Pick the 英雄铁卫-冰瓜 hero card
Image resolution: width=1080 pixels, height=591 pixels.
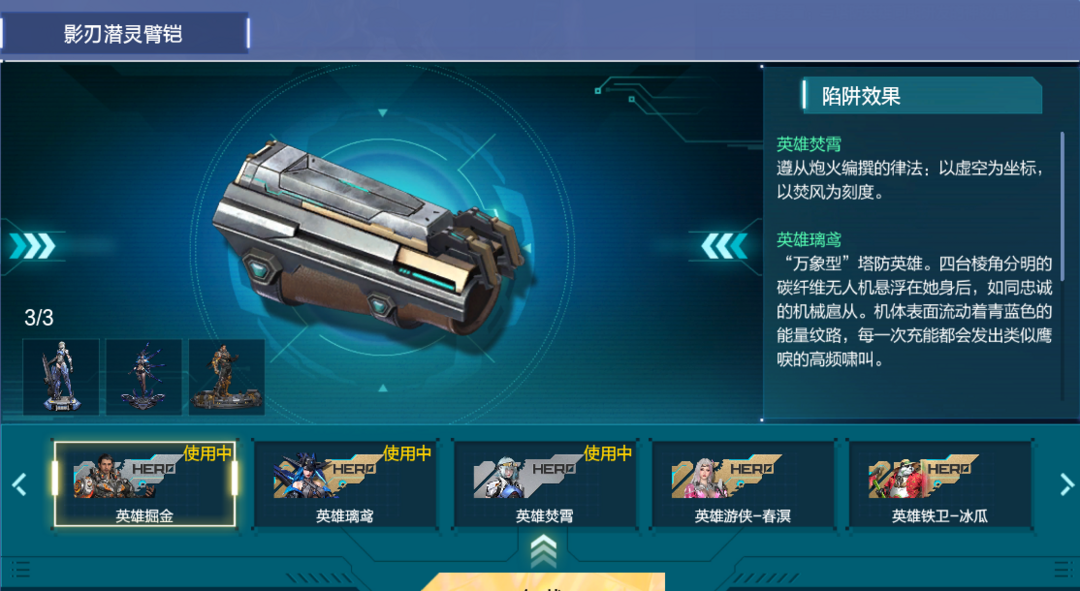click(941, 484)
